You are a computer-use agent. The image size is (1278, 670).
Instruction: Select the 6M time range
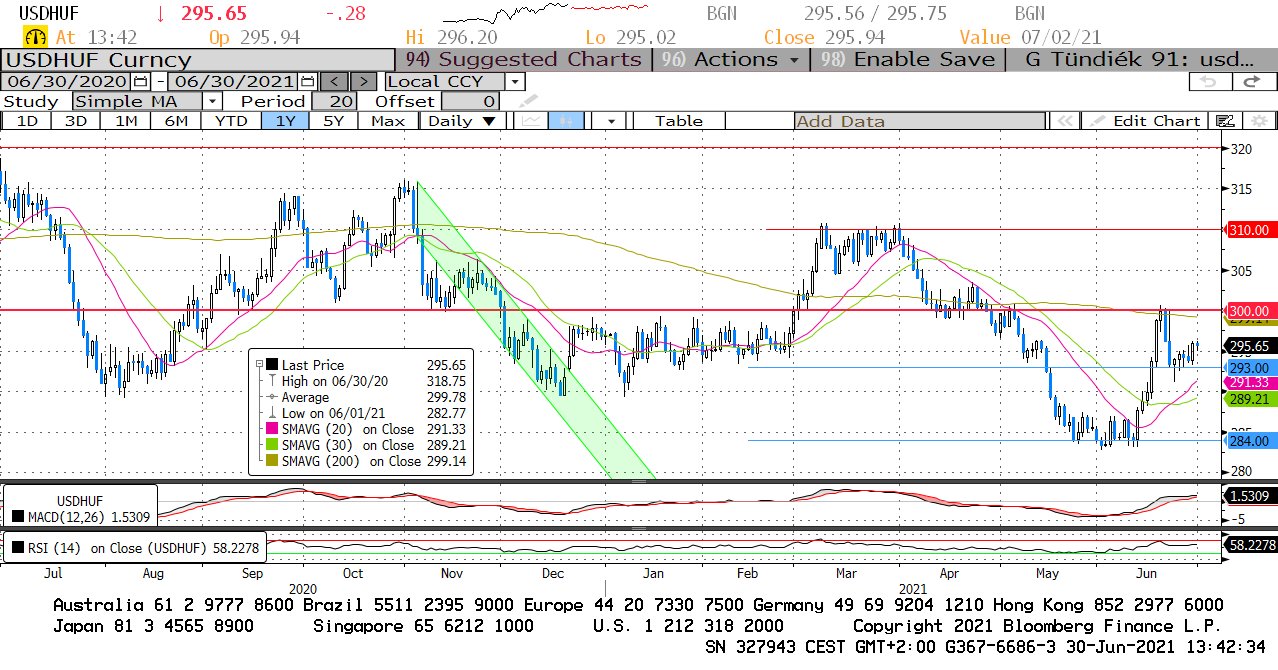pos(175,121)
